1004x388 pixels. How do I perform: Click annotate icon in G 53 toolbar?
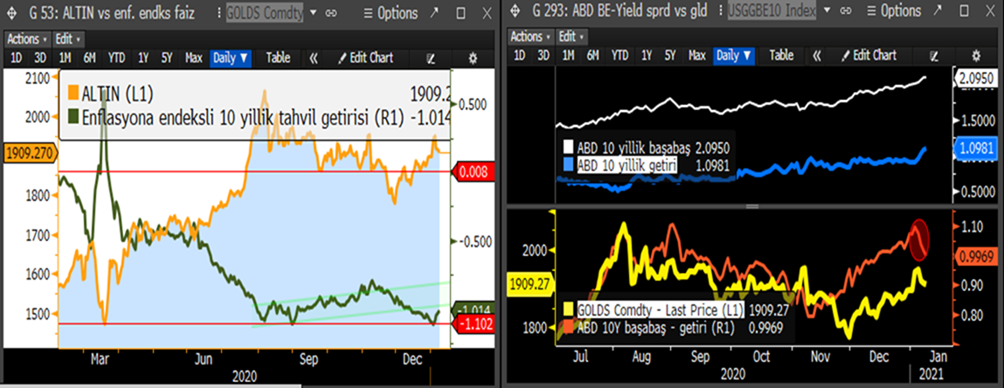(431, 58)
